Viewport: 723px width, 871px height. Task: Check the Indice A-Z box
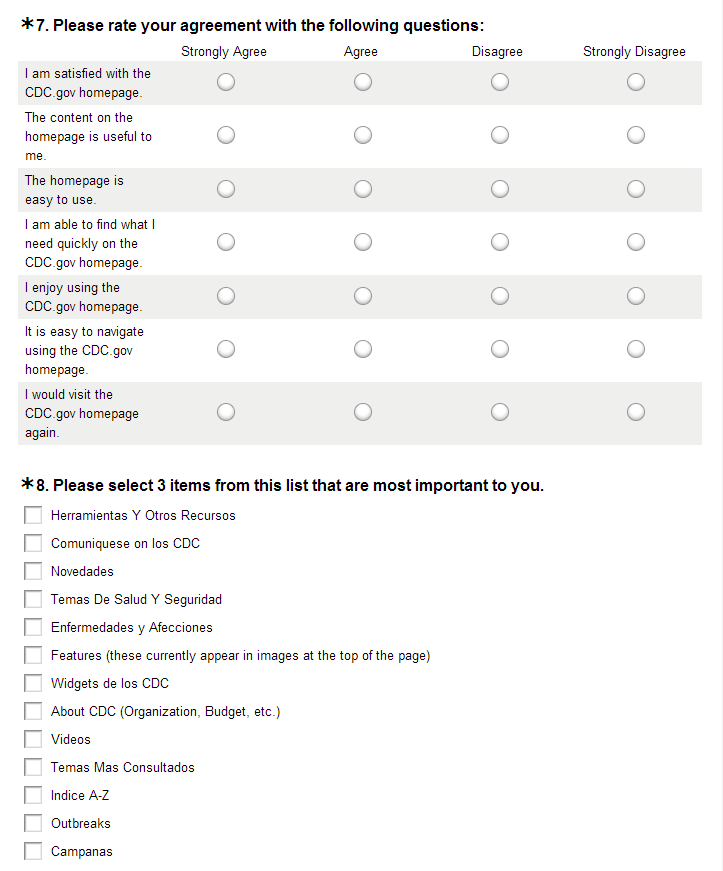click(34, 796)
